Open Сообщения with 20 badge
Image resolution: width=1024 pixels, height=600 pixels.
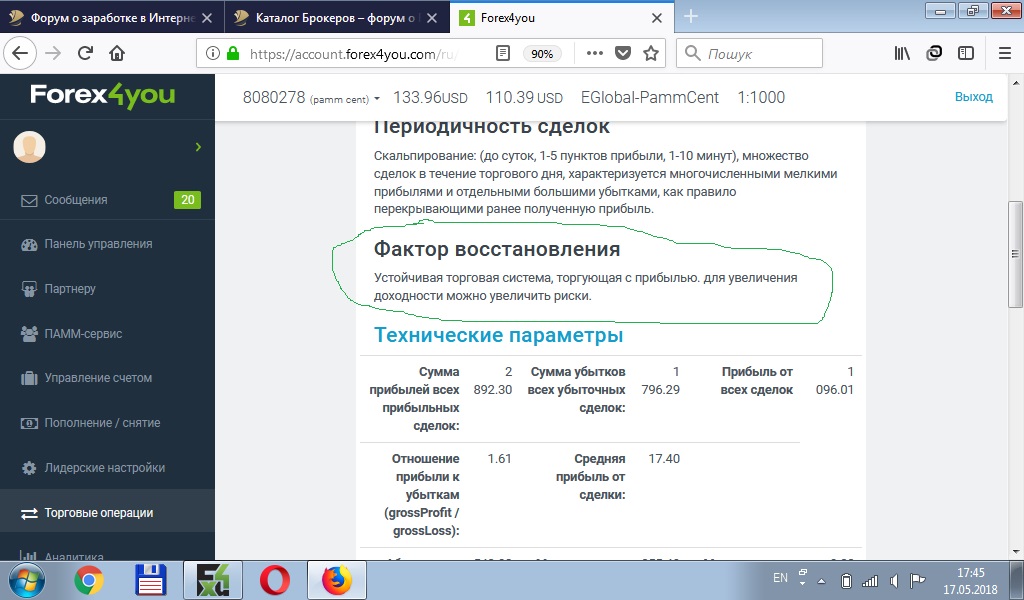[x=76, y=200]
